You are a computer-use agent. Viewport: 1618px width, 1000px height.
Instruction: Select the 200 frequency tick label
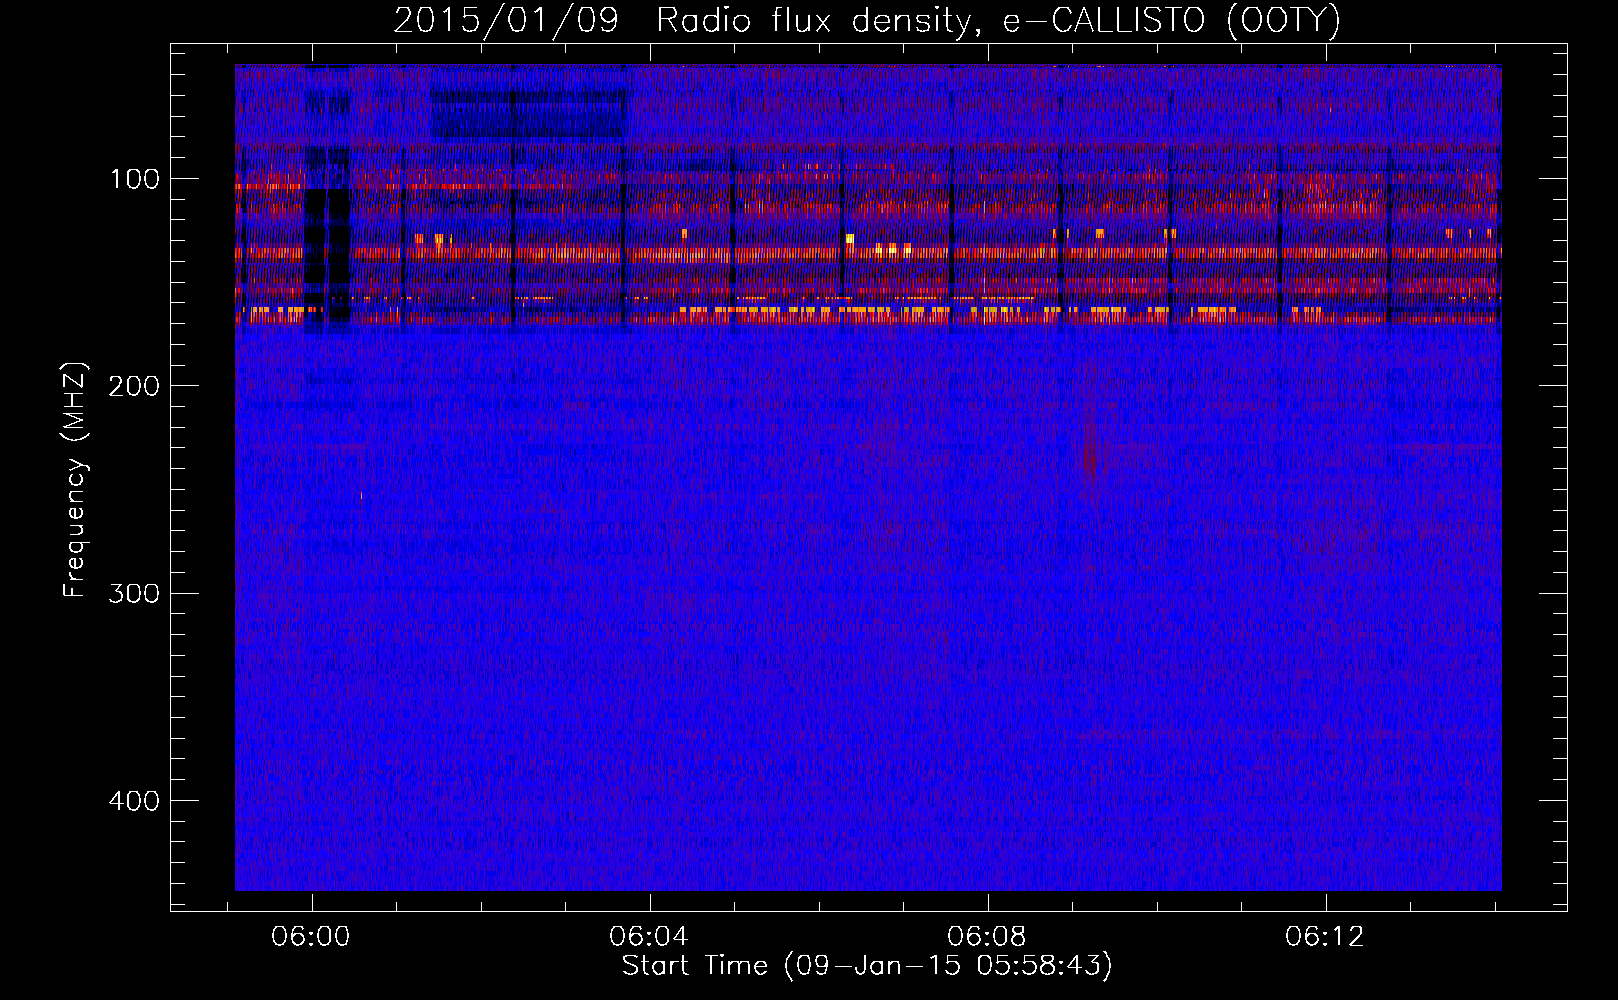coord(135,386)
